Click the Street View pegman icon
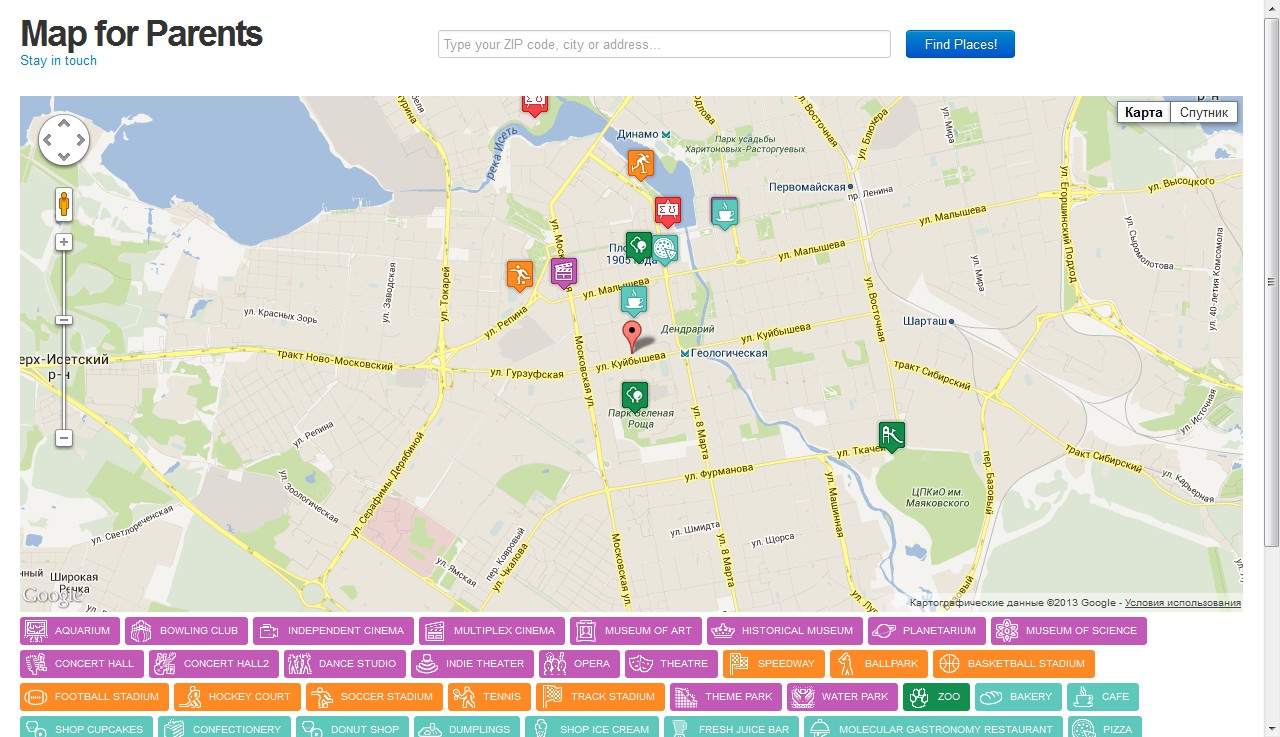Viewport: 1280px width, 737px height. coord(64,203)
